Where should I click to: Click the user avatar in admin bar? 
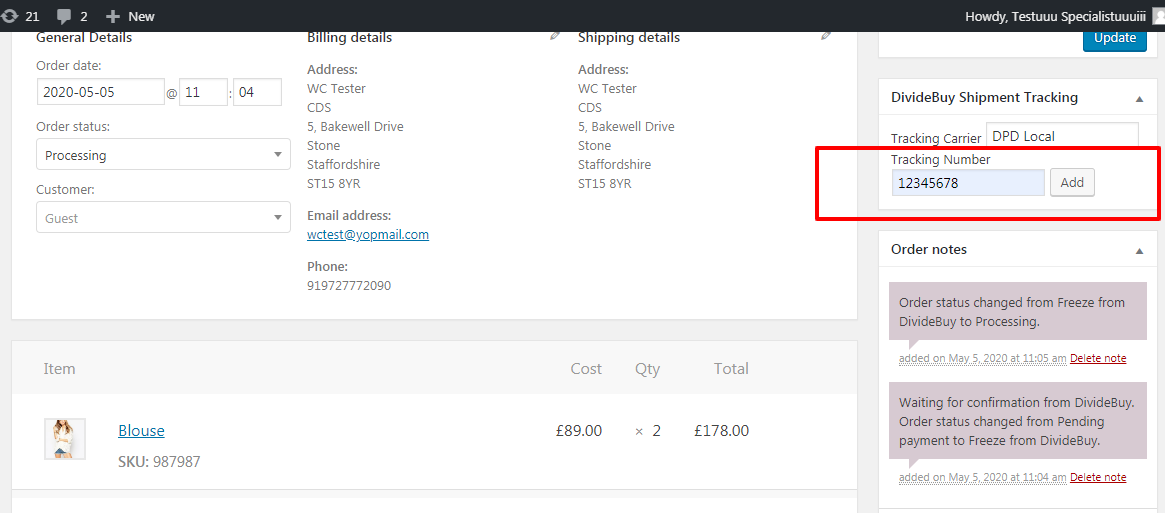pos(1158,16)
